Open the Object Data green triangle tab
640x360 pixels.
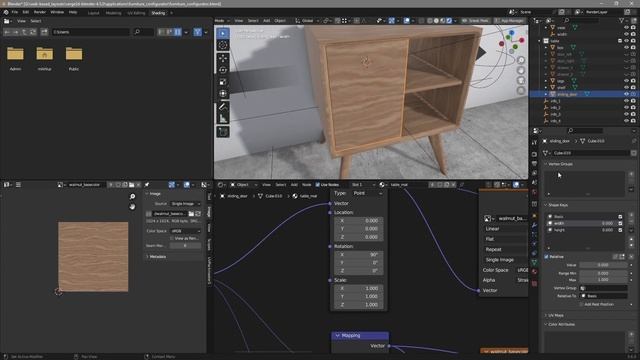[534, 262]
